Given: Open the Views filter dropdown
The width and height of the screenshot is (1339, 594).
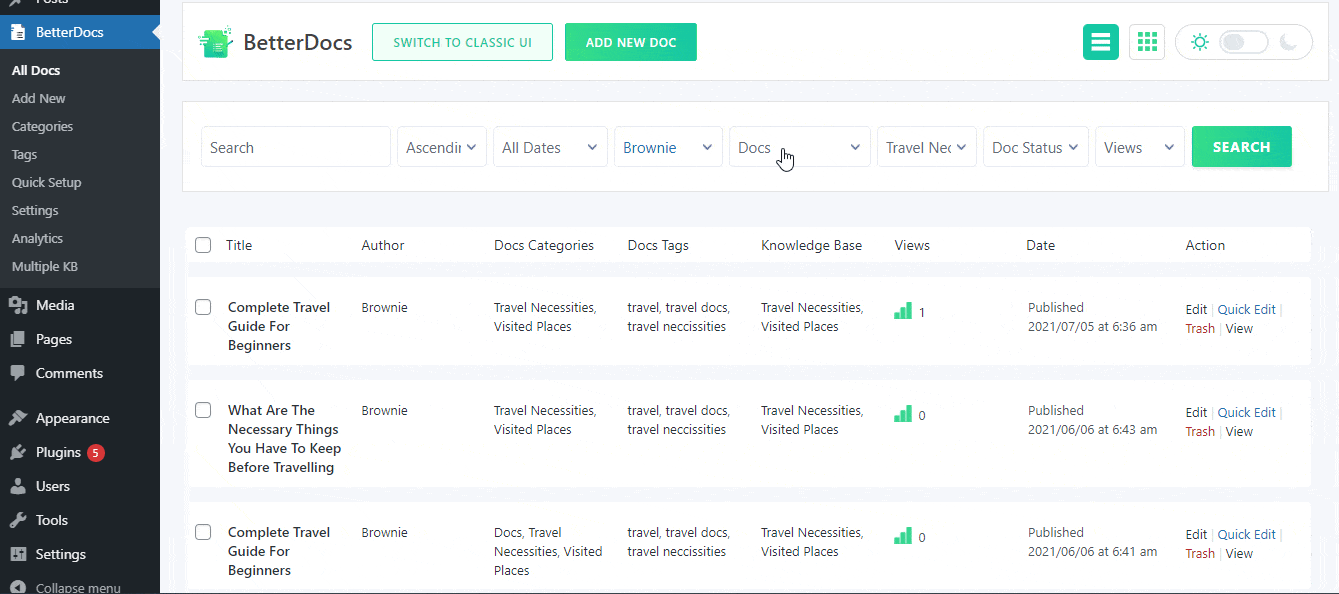Looking at the screenshot, I should [x=1140, y=147].
